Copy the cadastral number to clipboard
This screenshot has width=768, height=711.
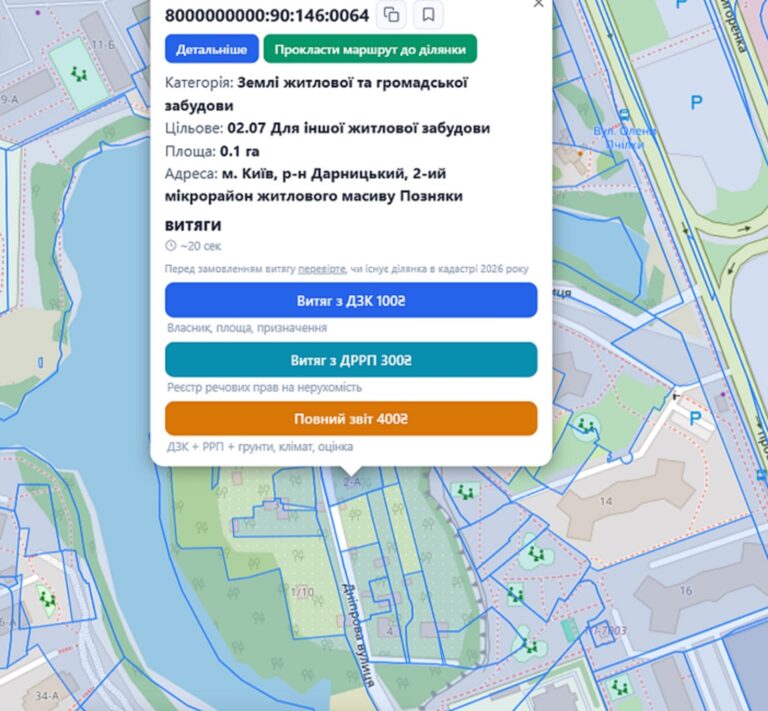click(393, 15)
